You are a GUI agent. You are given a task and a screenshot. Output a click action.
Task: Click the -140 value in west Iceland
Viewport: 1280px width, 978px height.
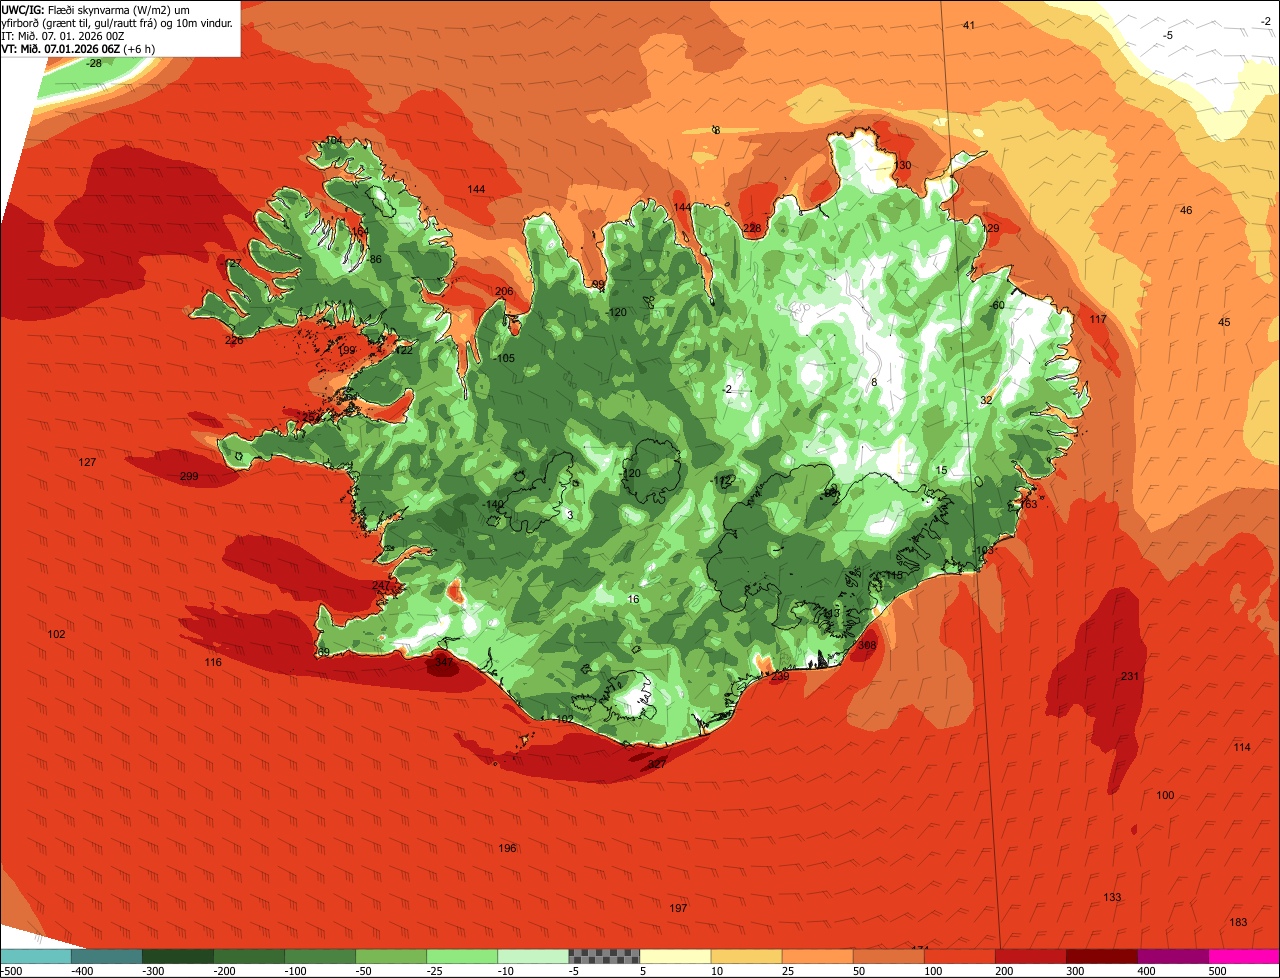[x=494, y=505]
